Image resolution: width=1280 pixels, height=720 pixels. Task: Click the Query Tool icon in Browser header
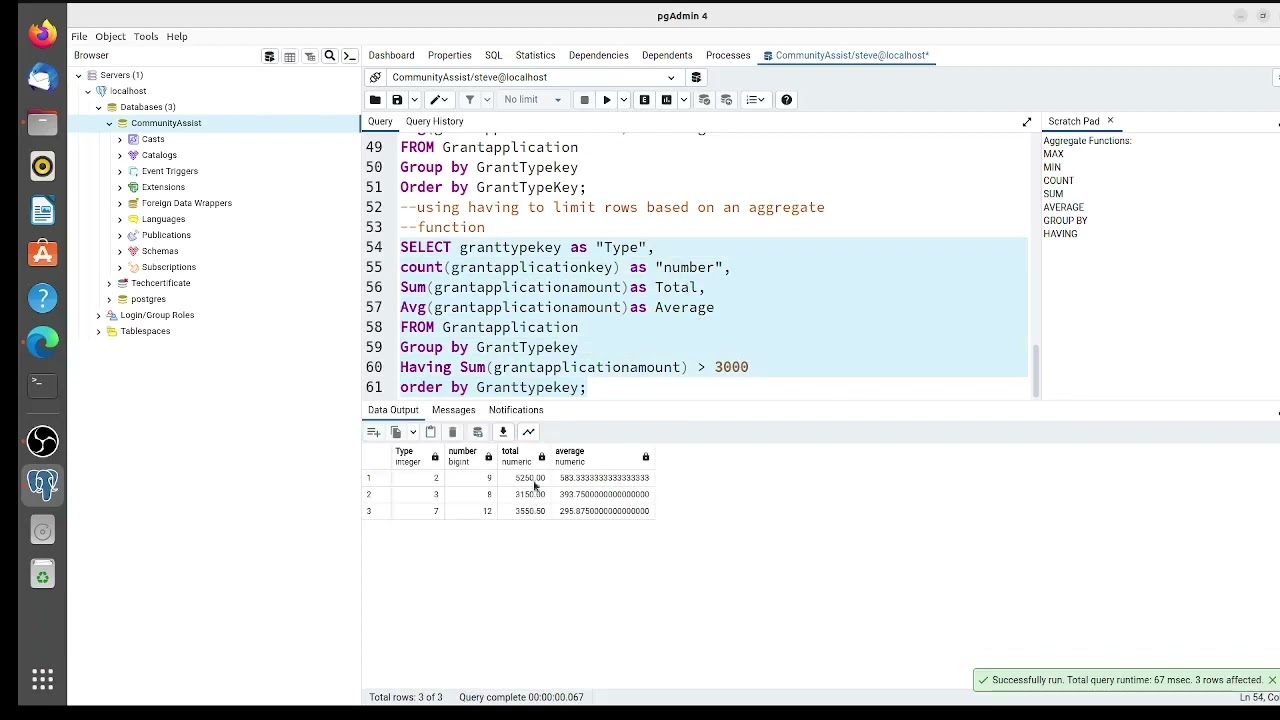coord(269,56)
